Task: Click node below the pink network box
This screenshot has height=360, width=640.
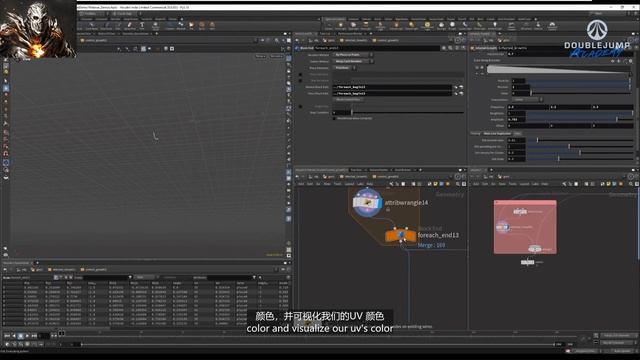Action: (527, 262)
